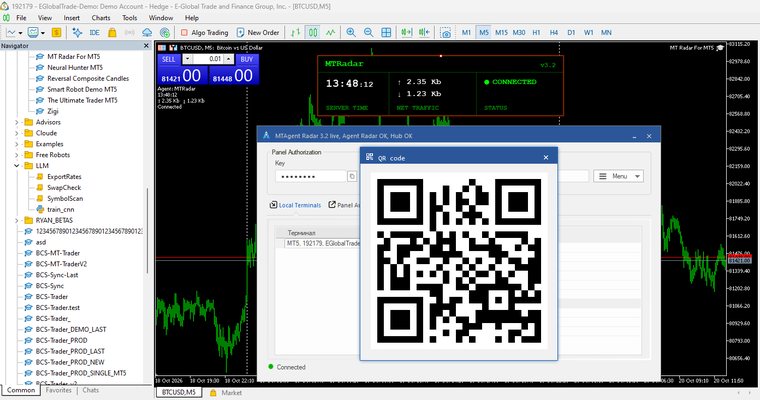Viewport: 760px width, 400px height.
Task: Close the QR code dialog
Action: pos(546,157)
